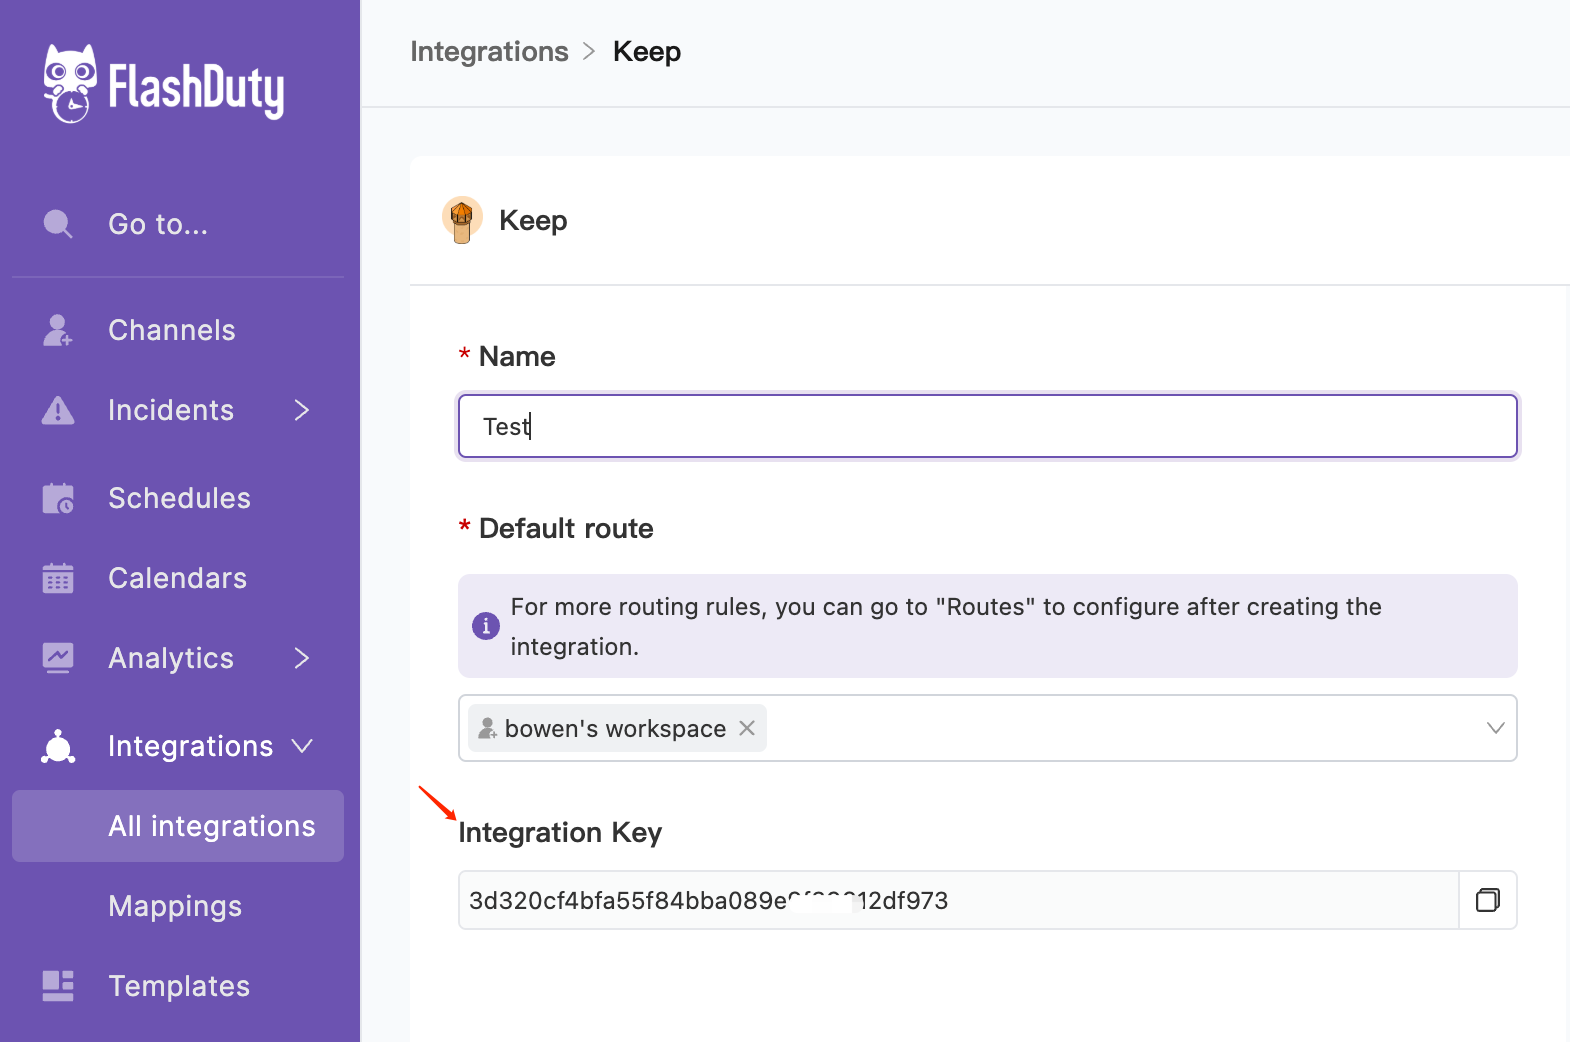
Task: Click the Keep card heading
Action: [533, 220]
